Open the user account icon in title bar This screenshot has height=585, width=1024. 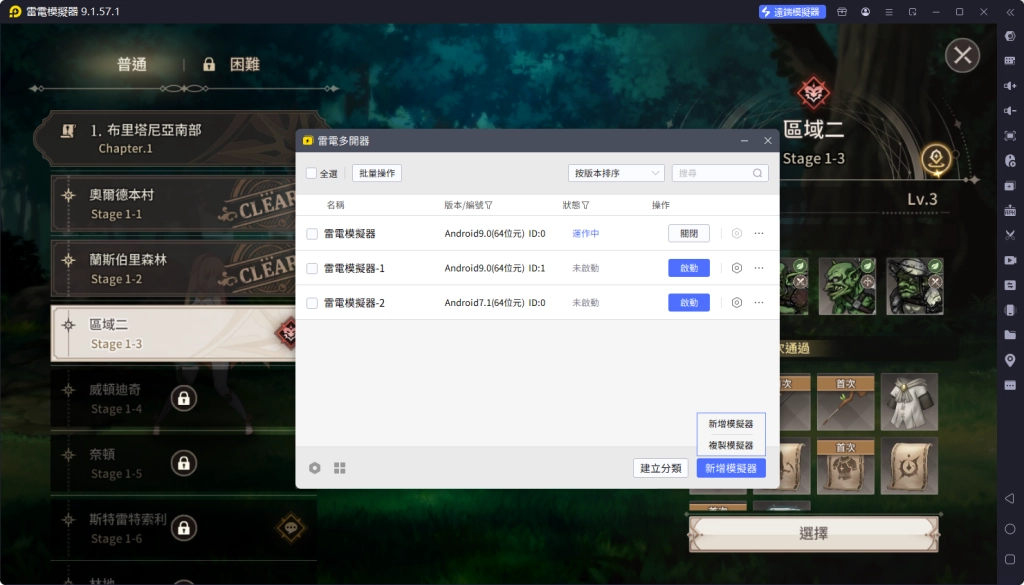click(865, 12)
